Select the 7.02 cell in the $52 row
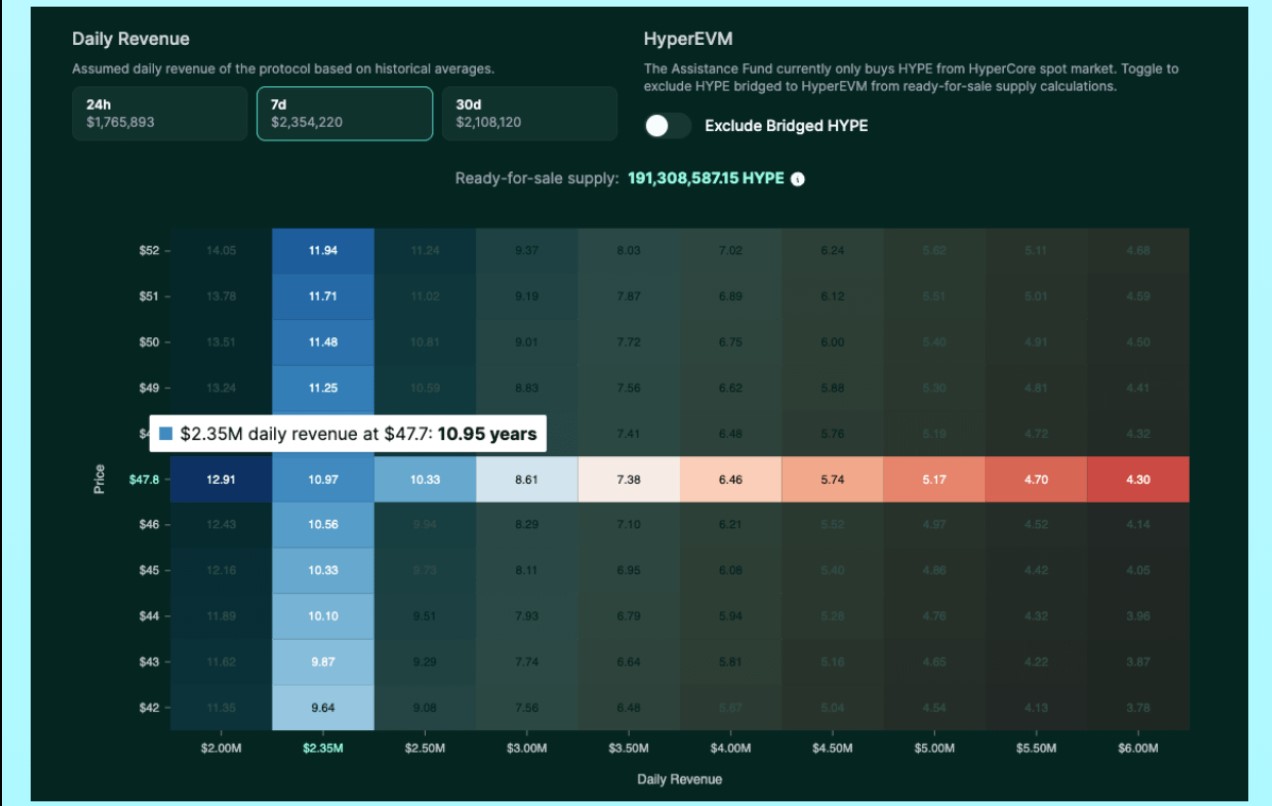 click(x=731, y=251)
